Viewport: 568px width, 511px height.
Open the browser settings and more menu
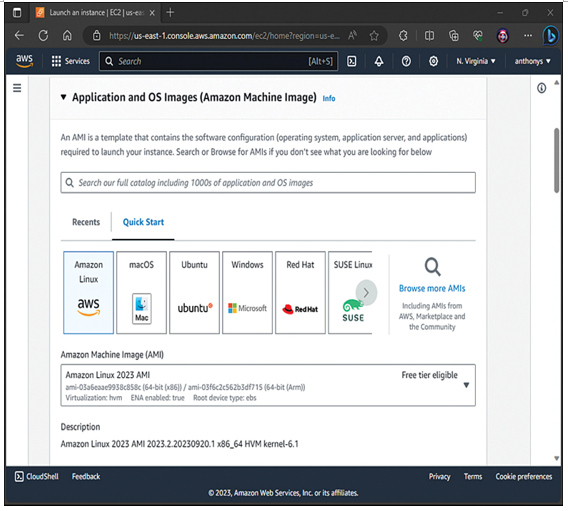(528, 35)
